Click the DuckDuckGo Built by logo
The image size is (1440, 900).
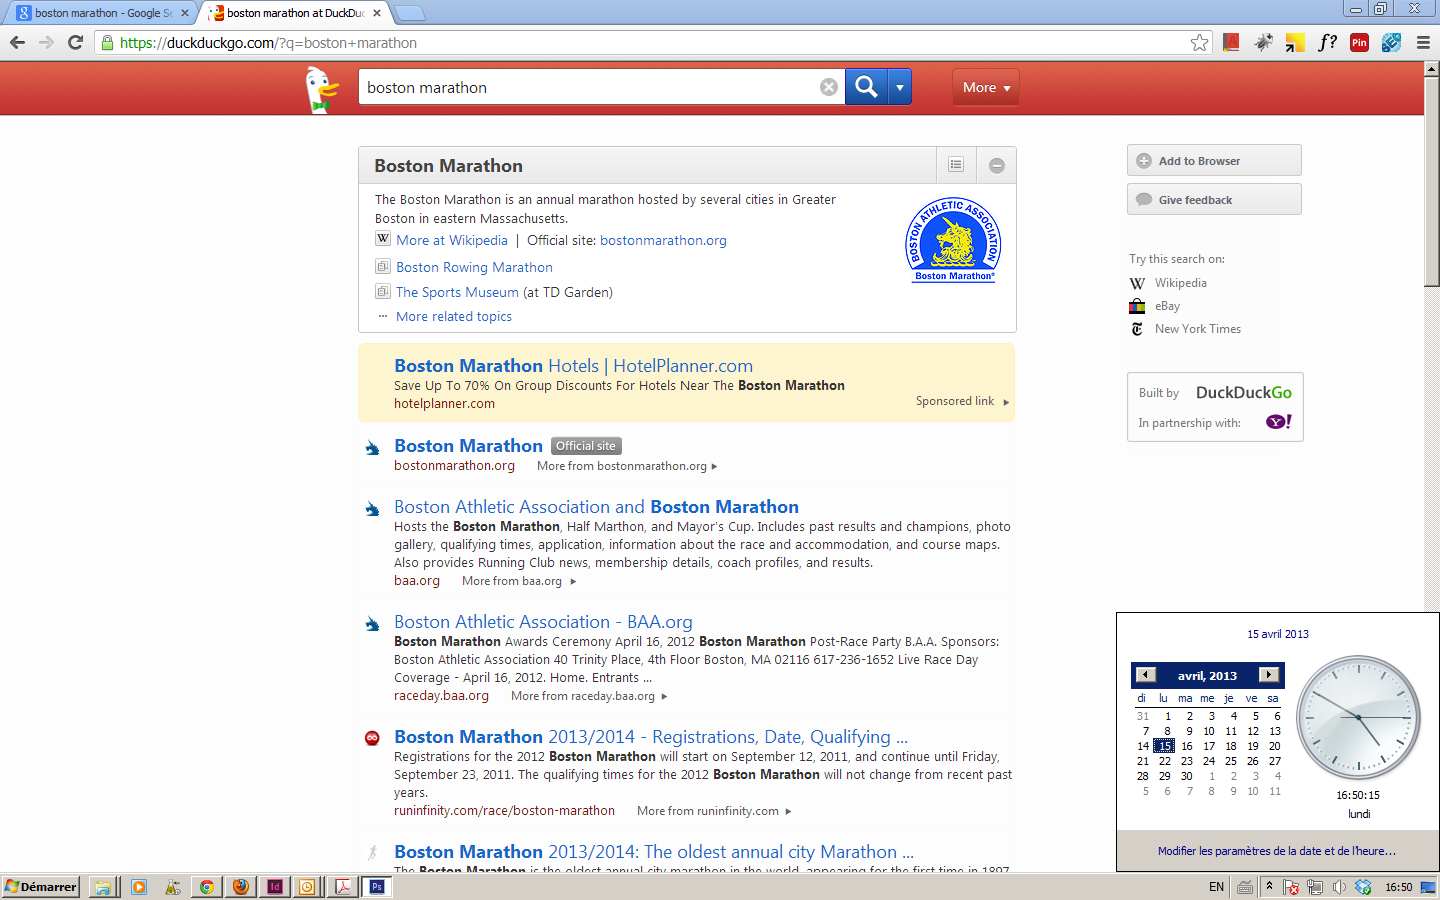(x=1244, y=392)
